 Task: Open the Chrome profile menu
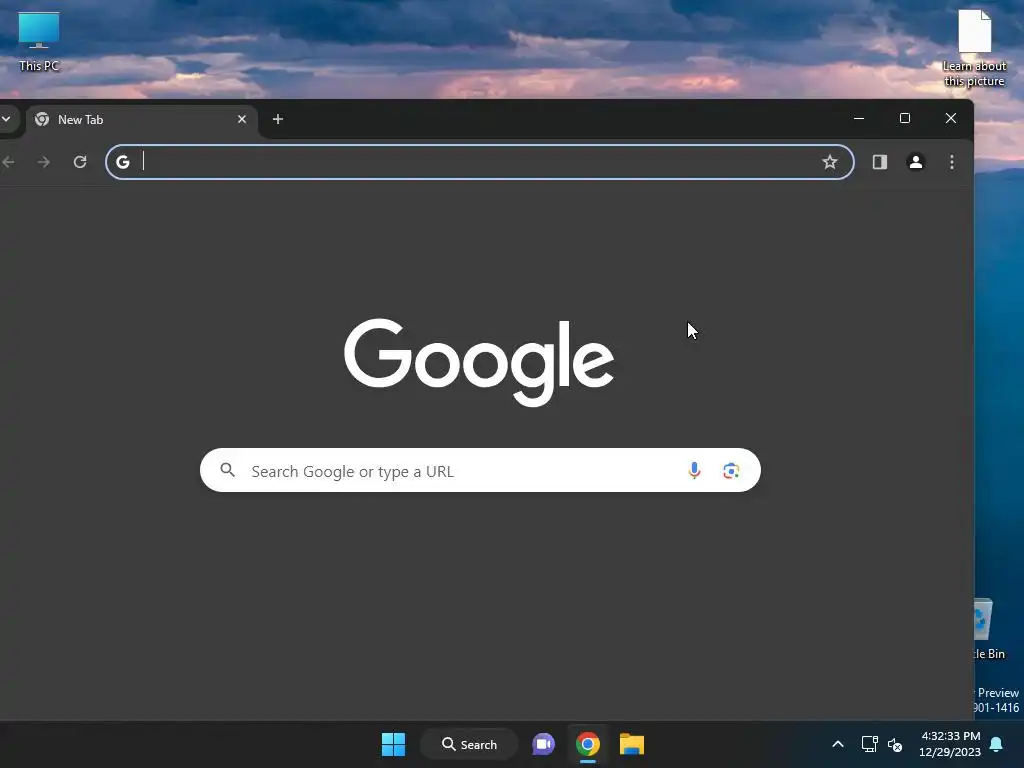(x=916, y=162)
